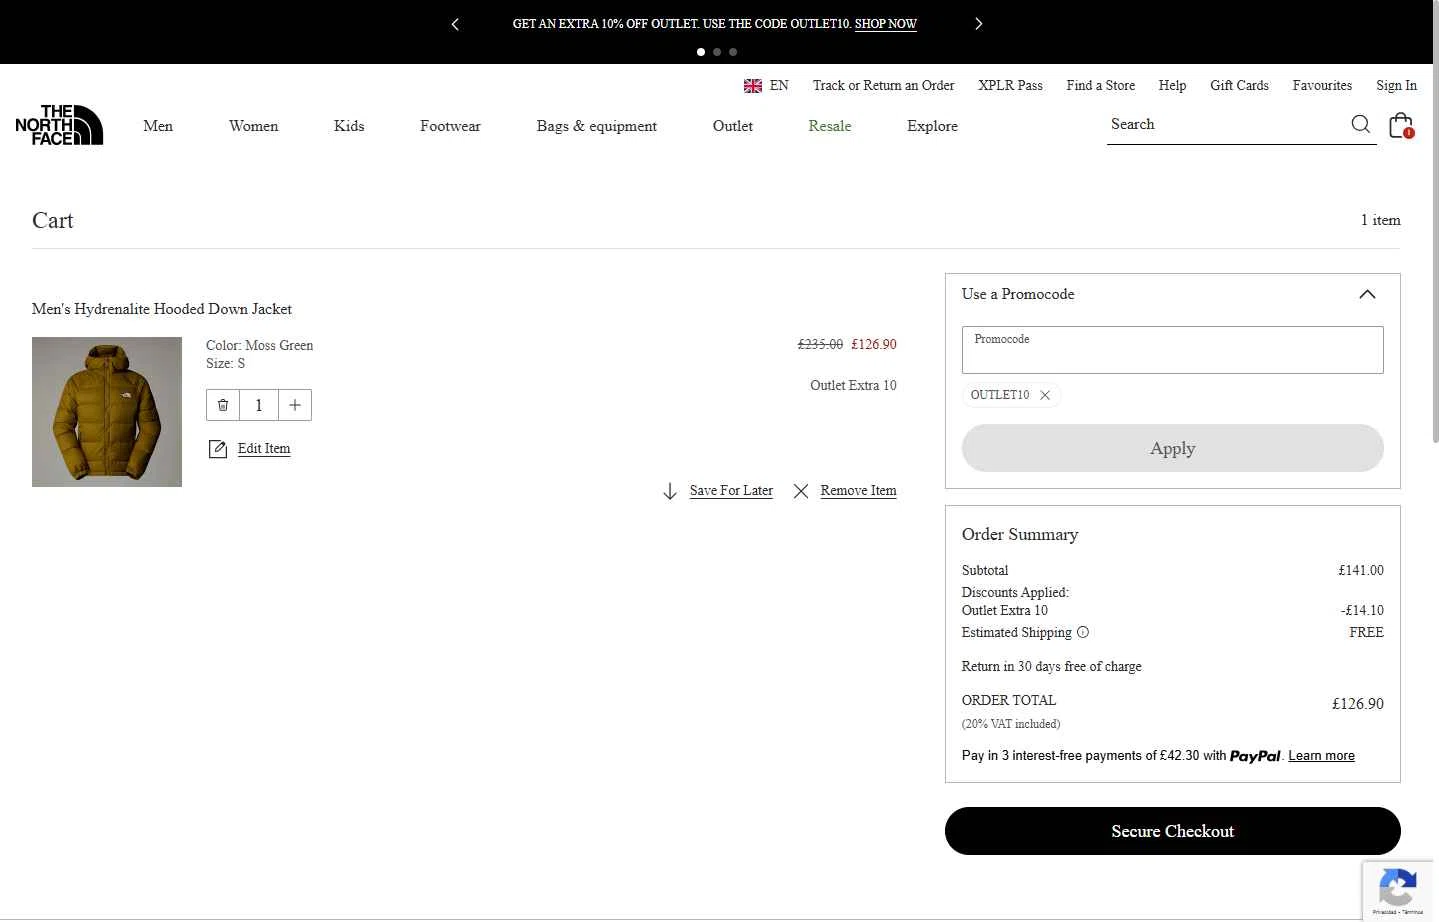Viewport: 1439px width, 922px height.
Task: Open XPLR Pass link
Action: pos(1010,86)
